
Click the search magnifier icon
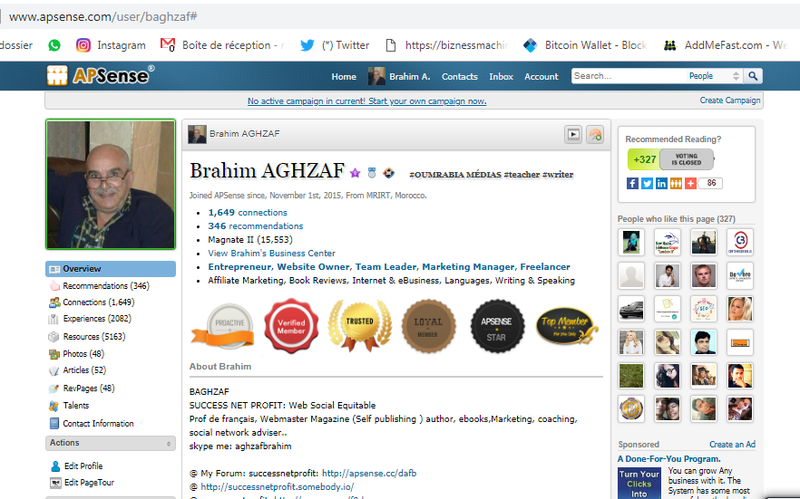point(754,76)
